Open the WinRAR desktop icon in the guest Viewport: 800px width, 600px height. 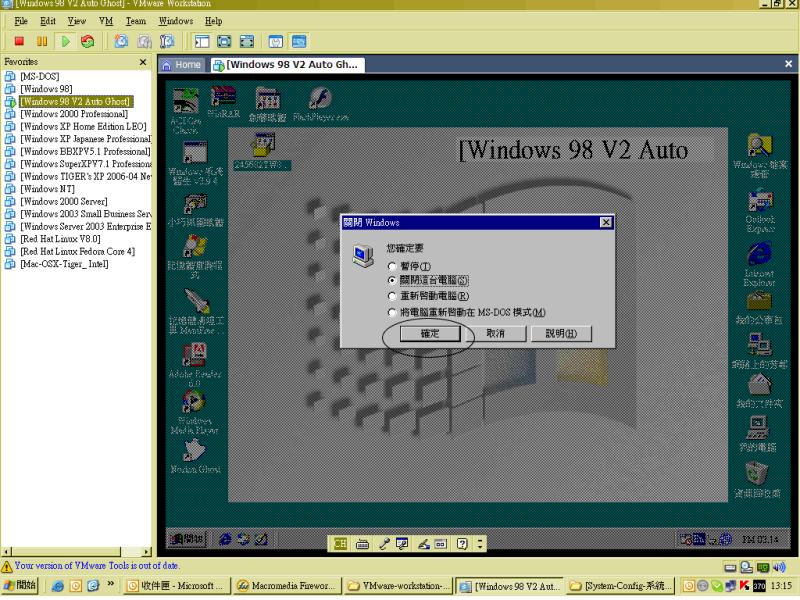tap(223, 102)
